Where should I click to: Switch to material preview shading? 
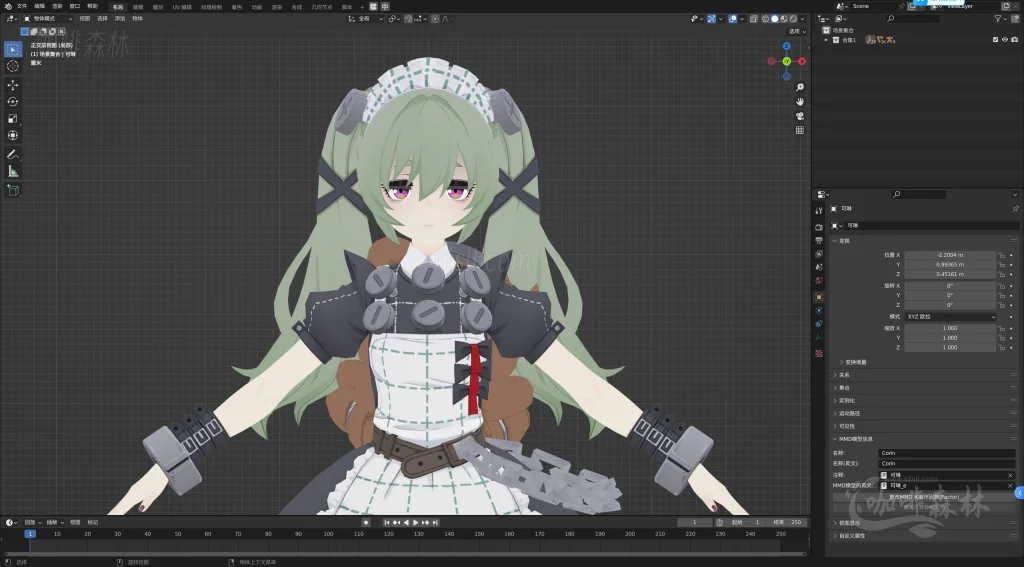pos(784,19)
